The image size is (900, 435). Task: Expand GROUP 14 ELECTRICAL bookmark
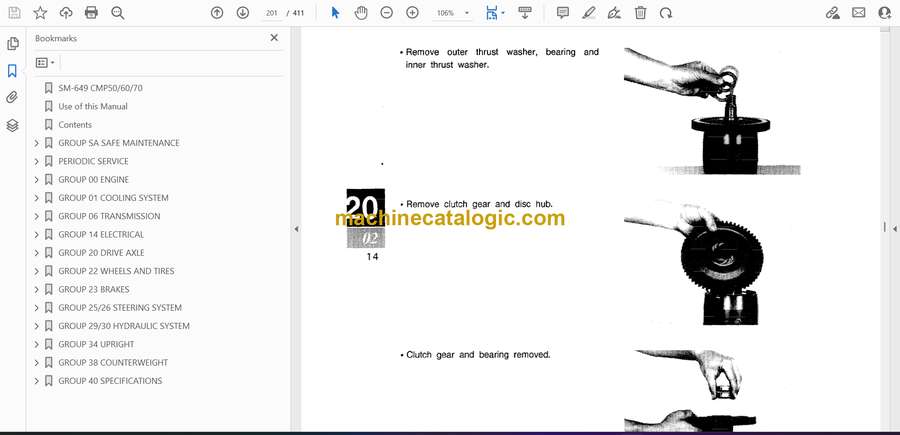pos(37,235)
